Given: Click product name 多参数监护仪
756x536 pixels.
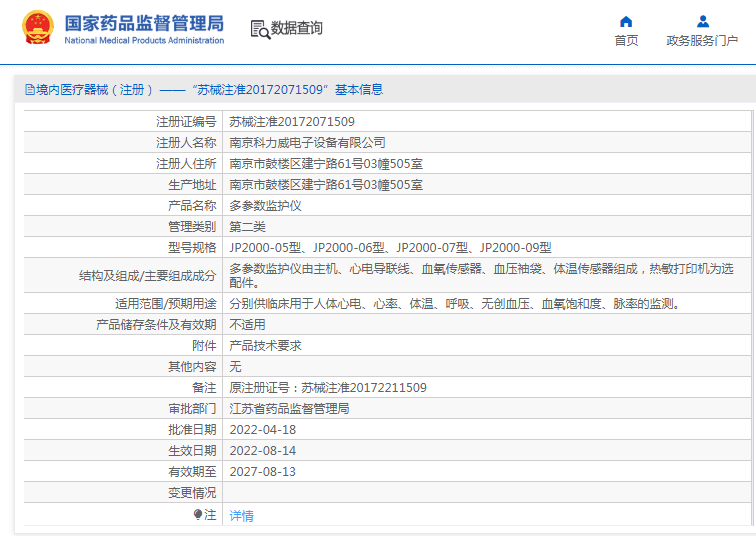Looking at the screenshot, I should pos(265,206).
